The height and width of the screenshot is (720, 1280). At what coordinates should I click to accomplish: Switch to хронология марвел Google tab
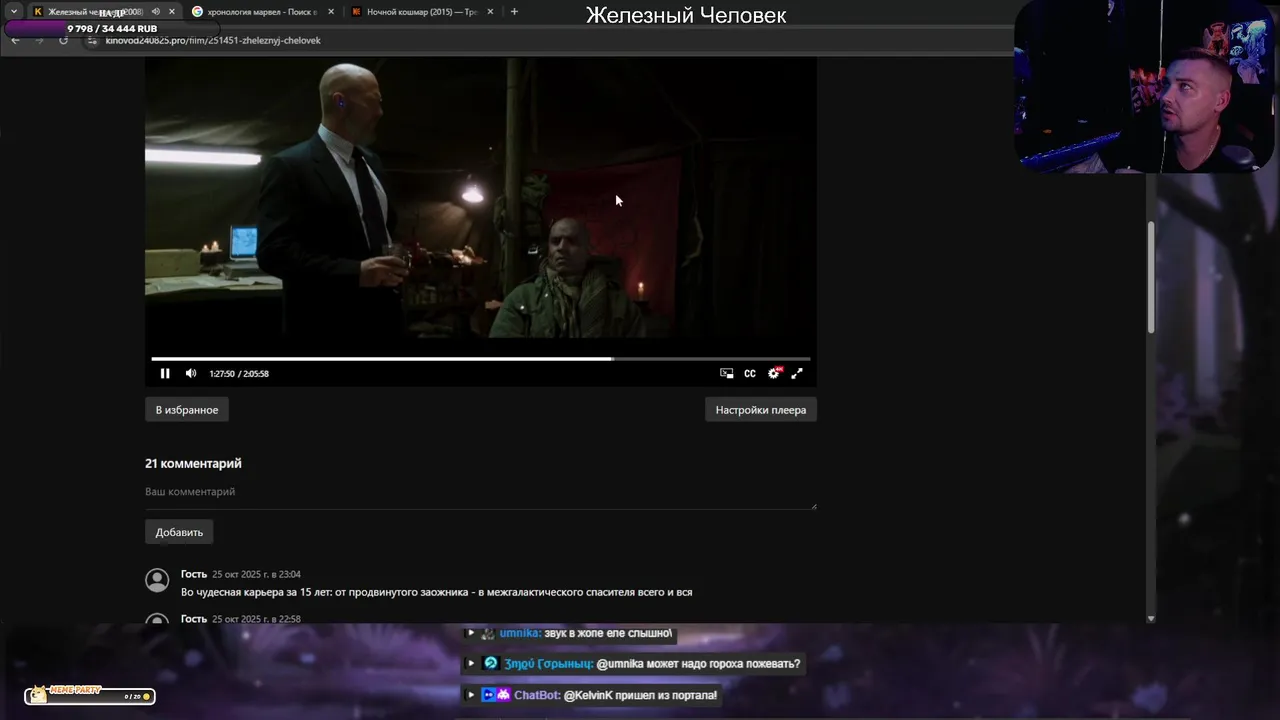(x=262, y=12)
